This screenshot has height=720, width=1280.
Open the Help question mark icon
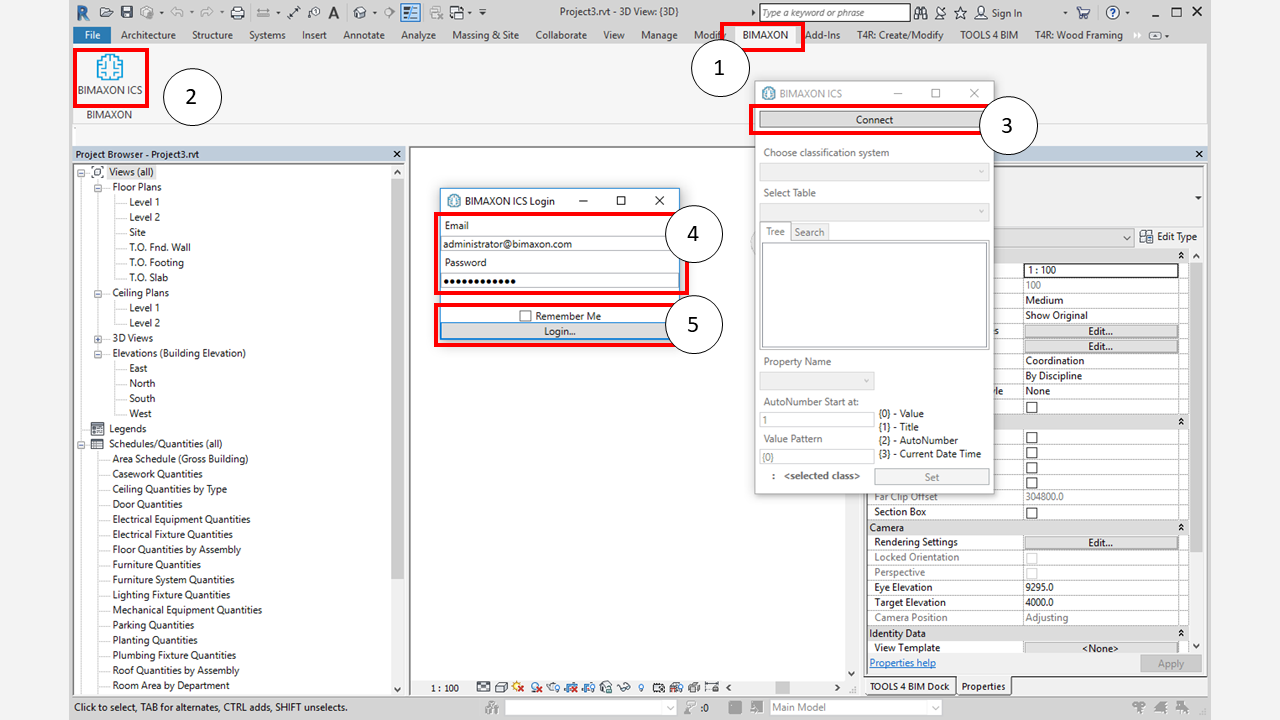(1113, 12)
